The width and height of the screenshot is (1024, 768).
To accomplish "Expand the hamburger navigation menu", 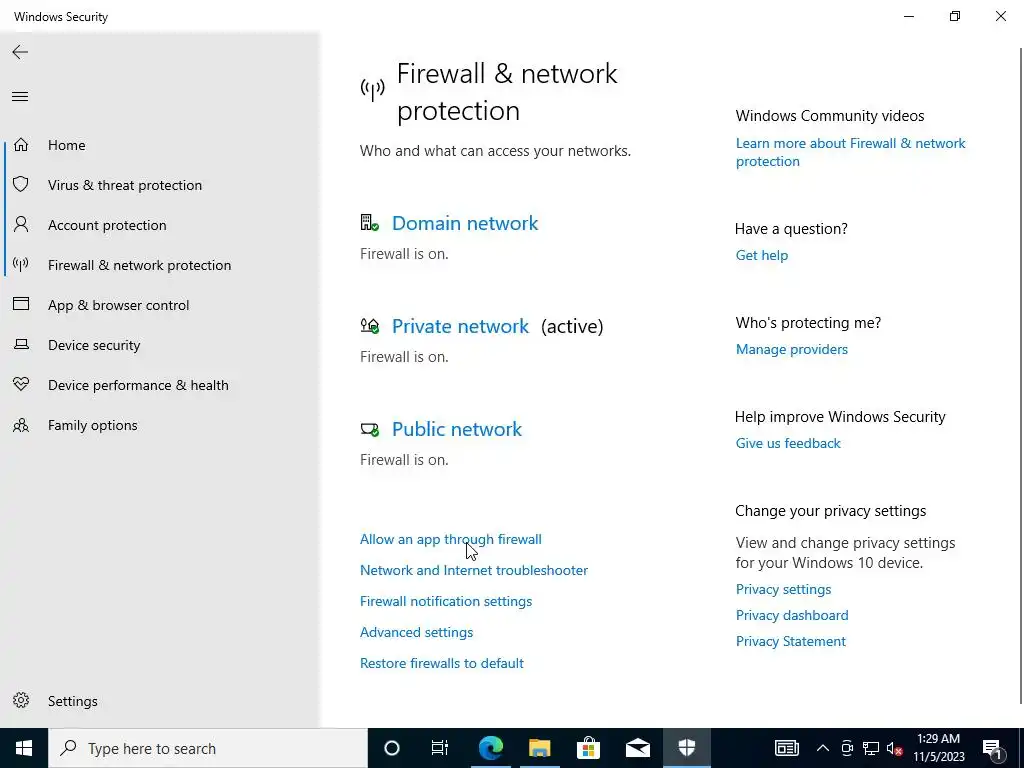I will tap(20, 97).
